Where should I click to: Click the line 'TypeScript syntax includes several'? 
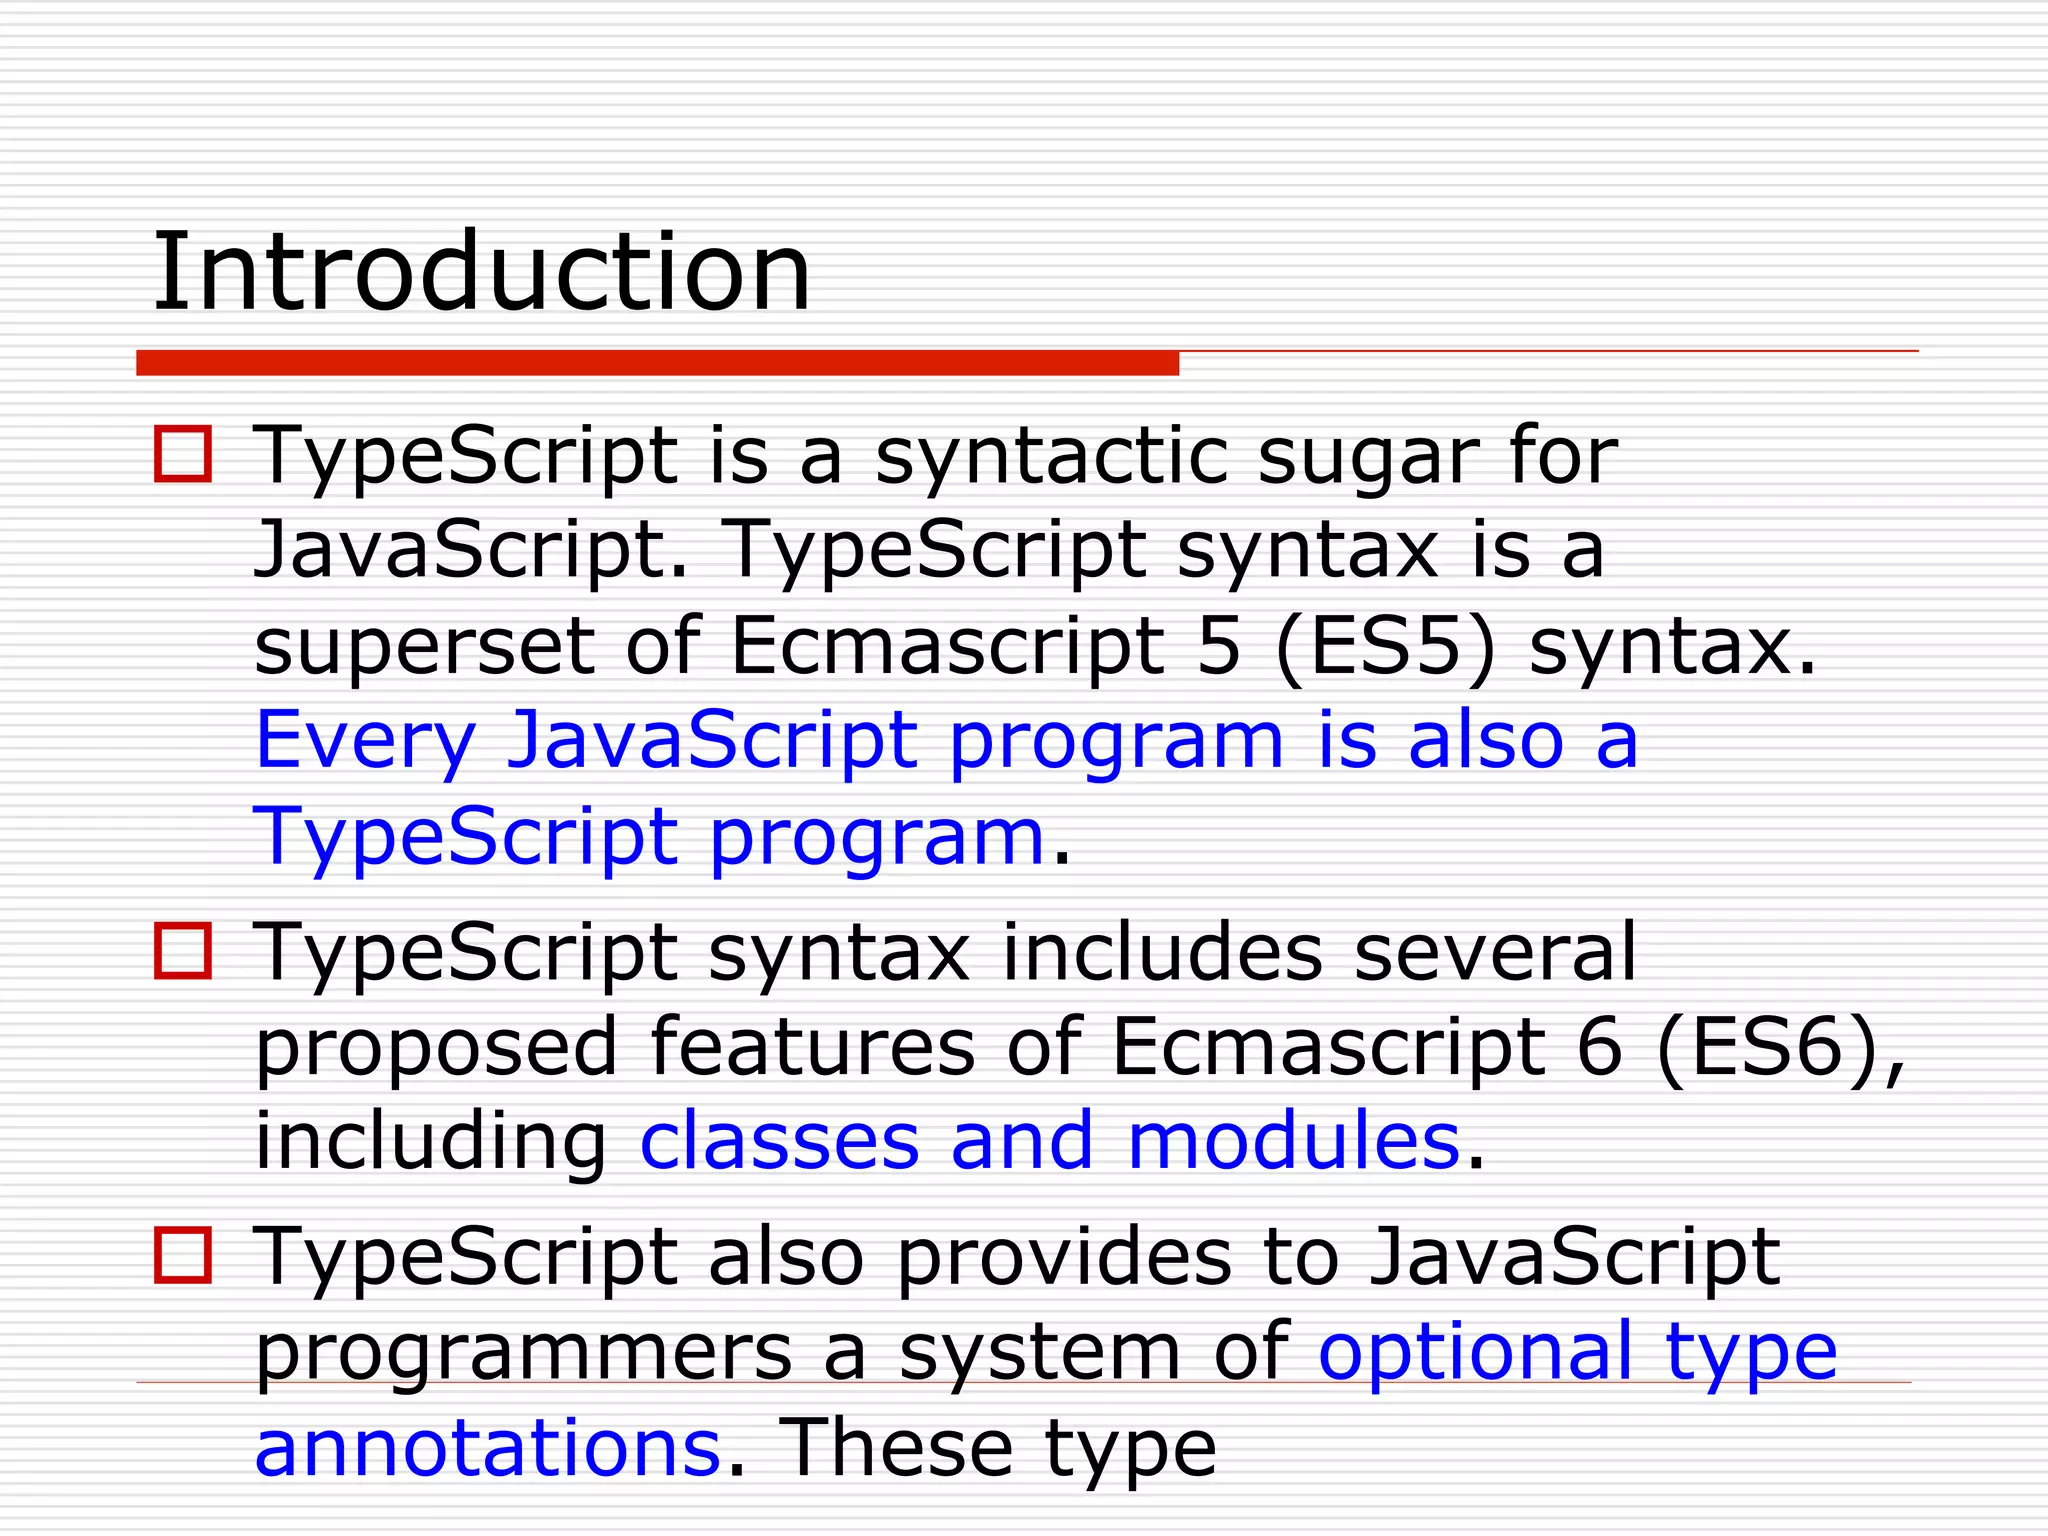(x=946, y=954)
